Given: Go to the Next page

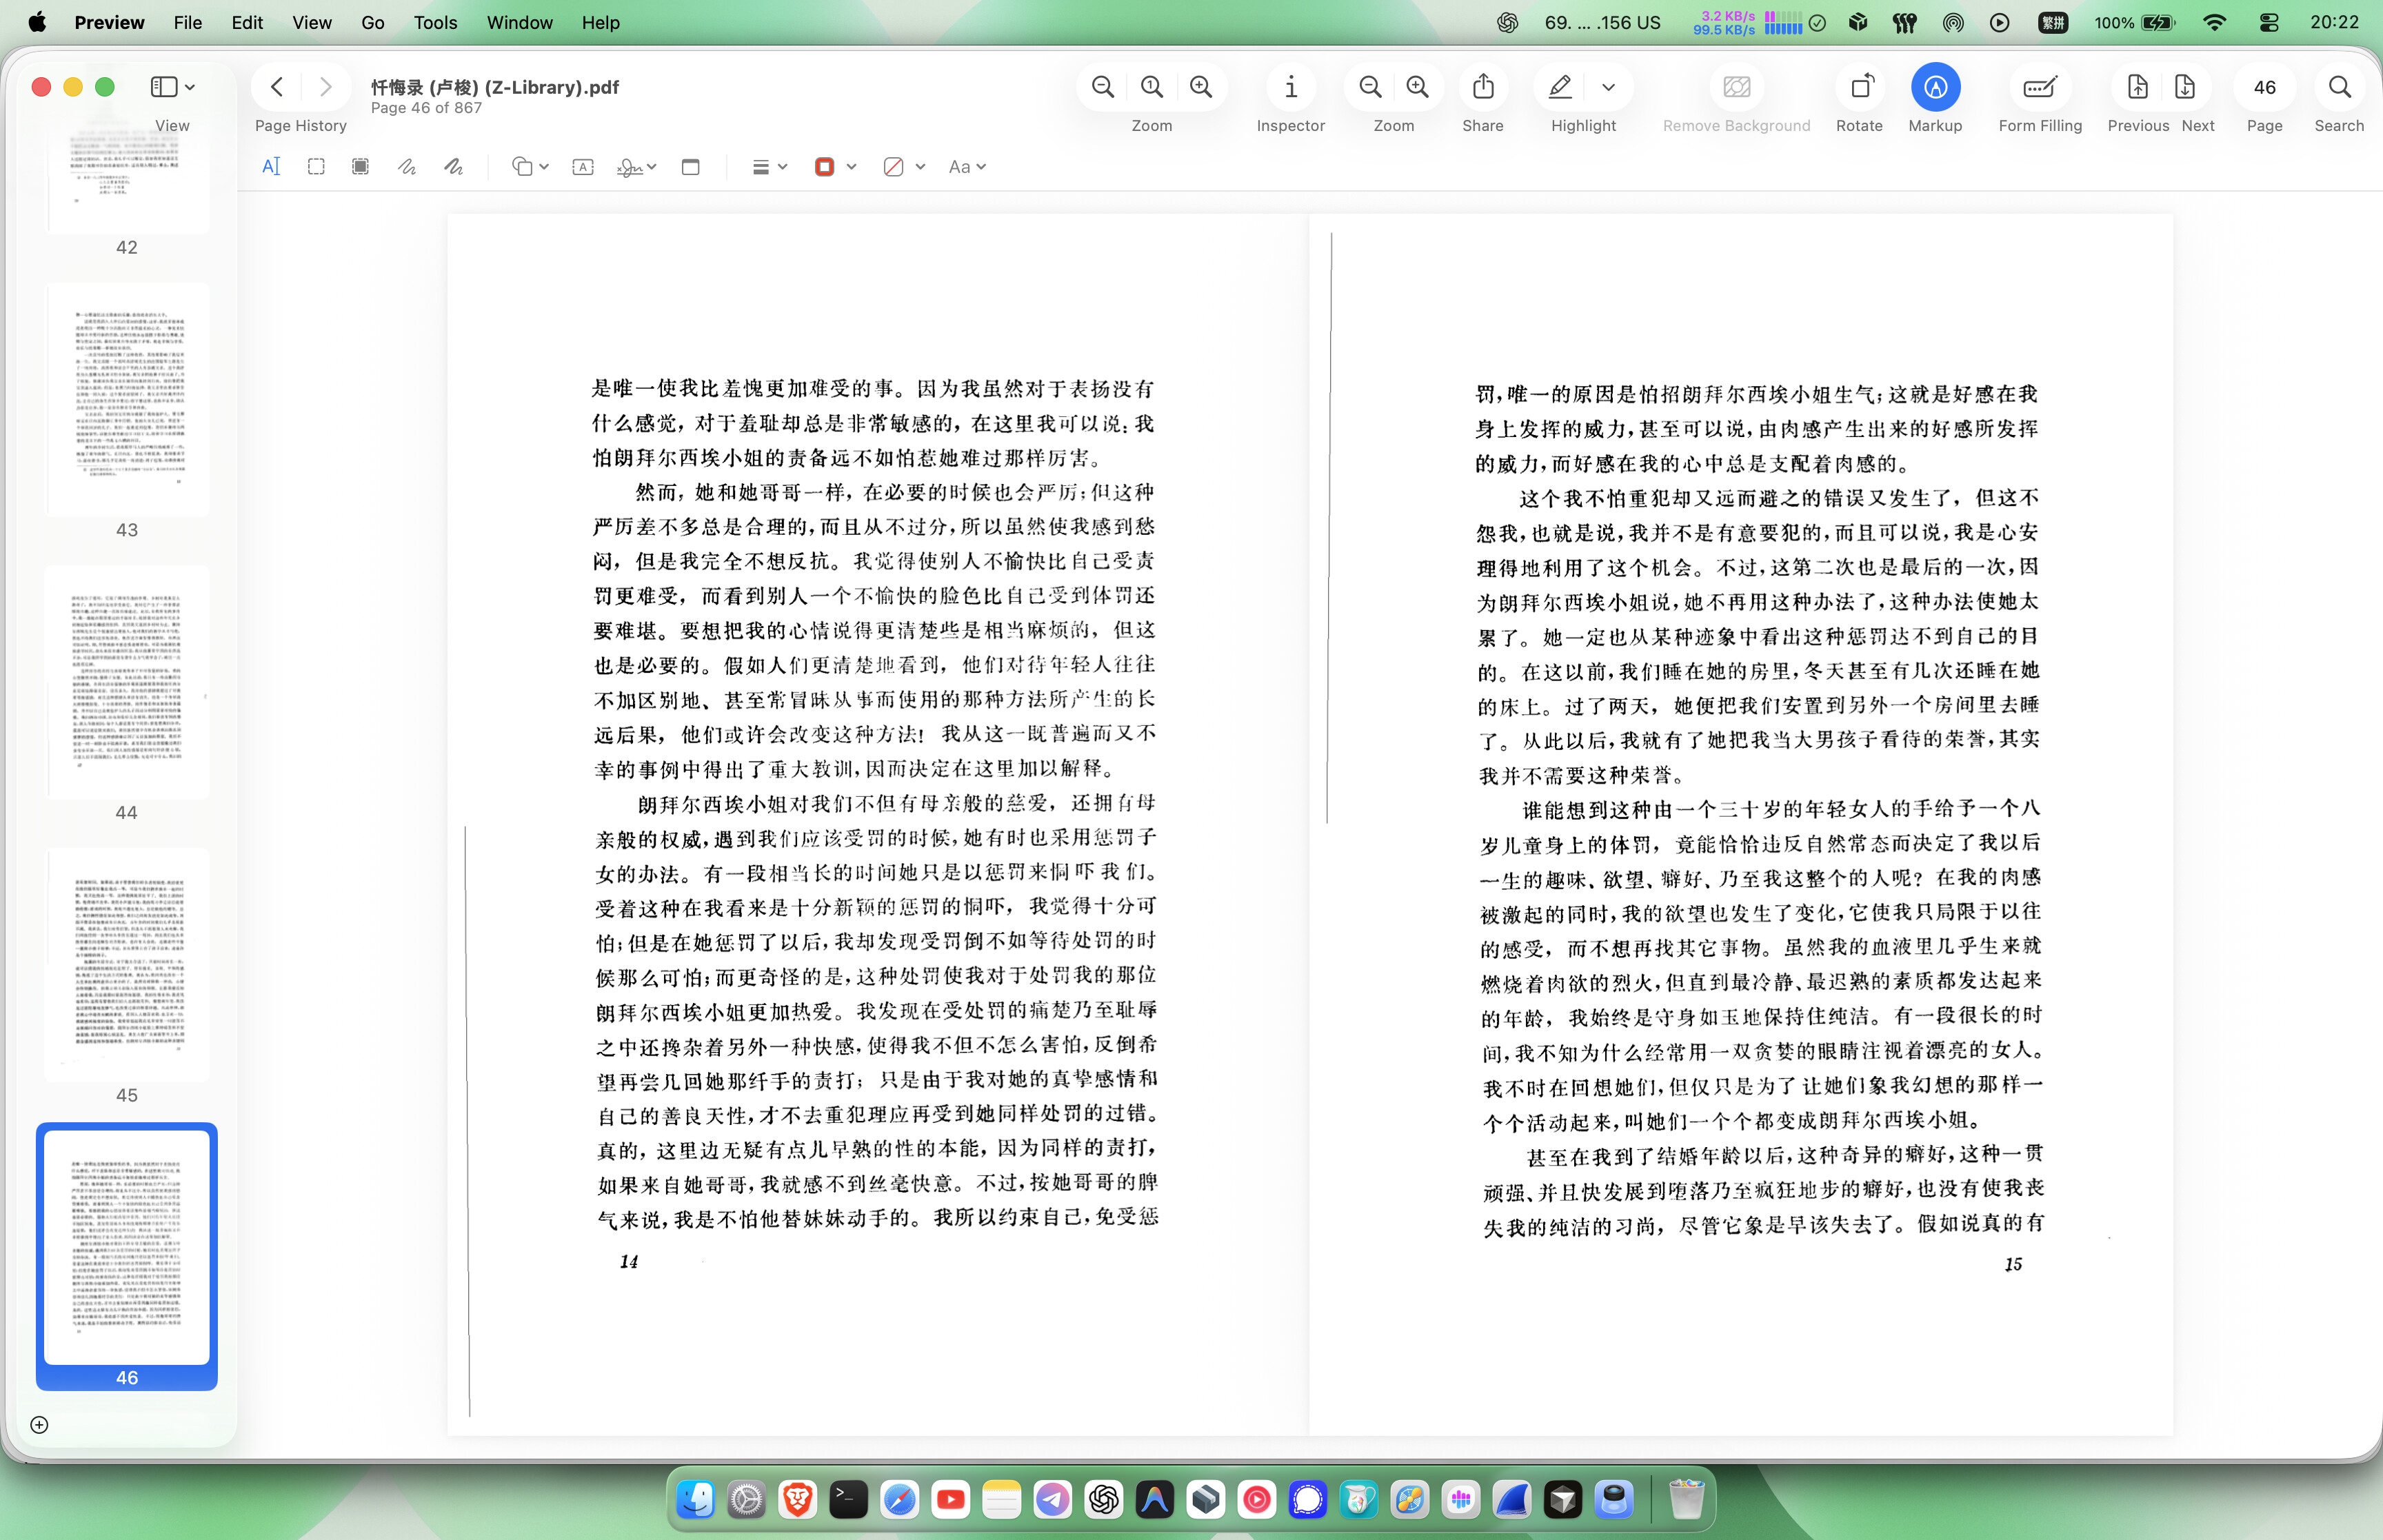Looking at the screenshot, I should (x=2184, y=88).
